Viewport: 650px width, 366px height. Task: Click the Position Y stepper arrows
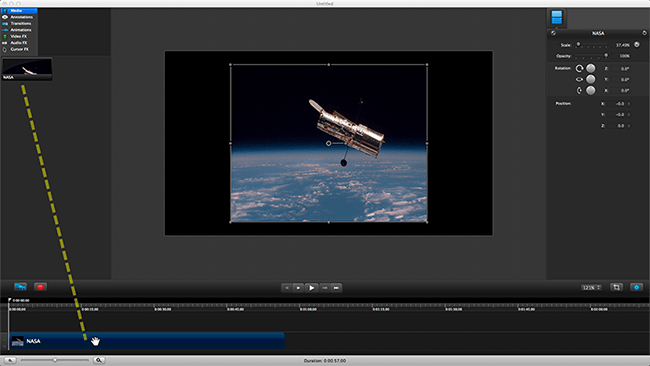point(629,114)
